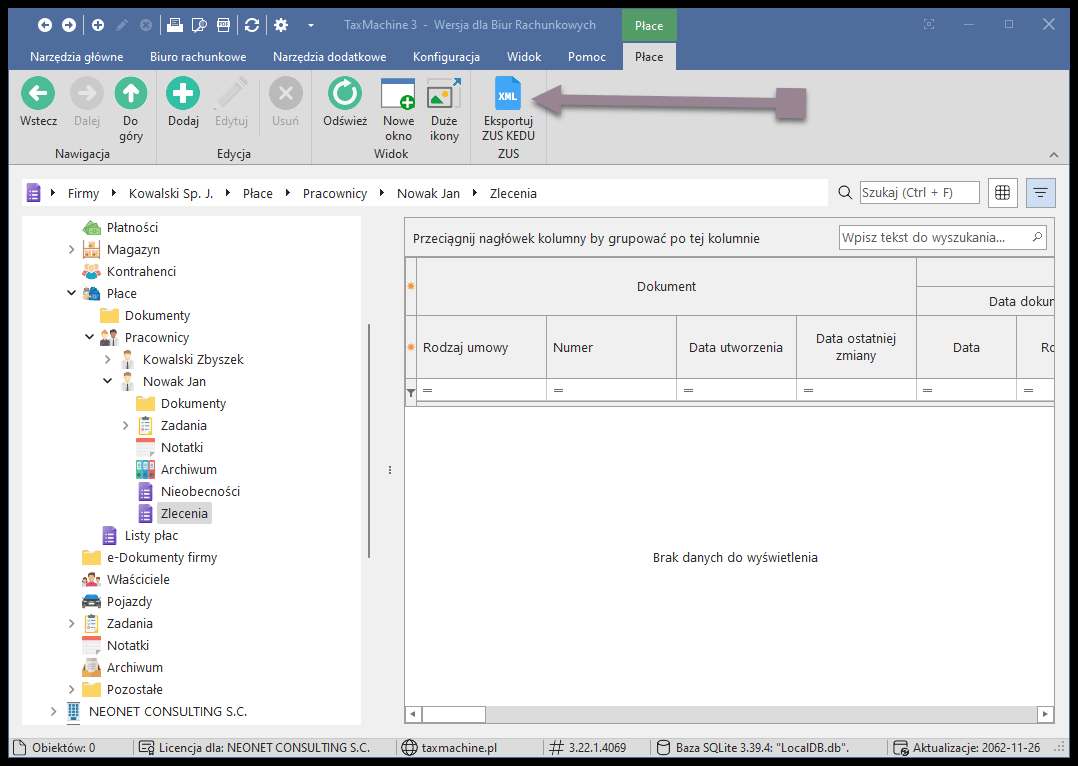This screenshot has width=1078, height=766.
Task: Toggle the grid view button near search
Action: pyautogui.click(x=1003, y=193)
